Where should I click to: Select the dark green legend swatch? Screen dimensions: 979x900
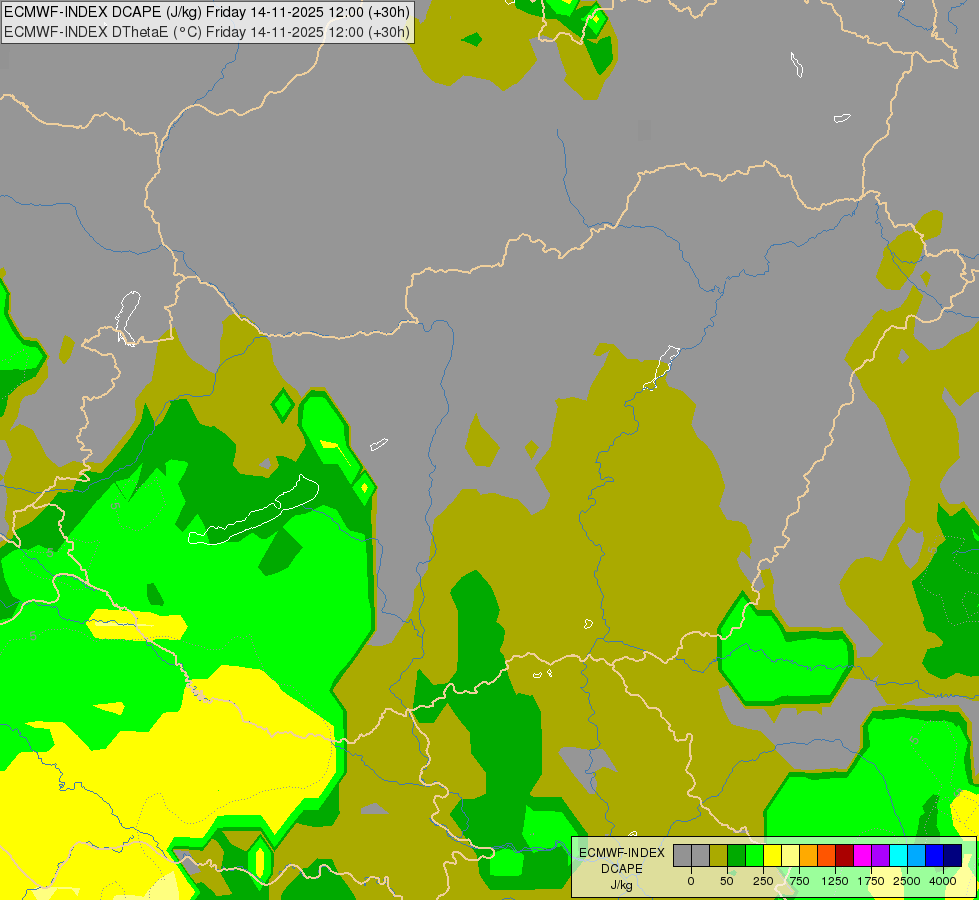click(737, 855)
